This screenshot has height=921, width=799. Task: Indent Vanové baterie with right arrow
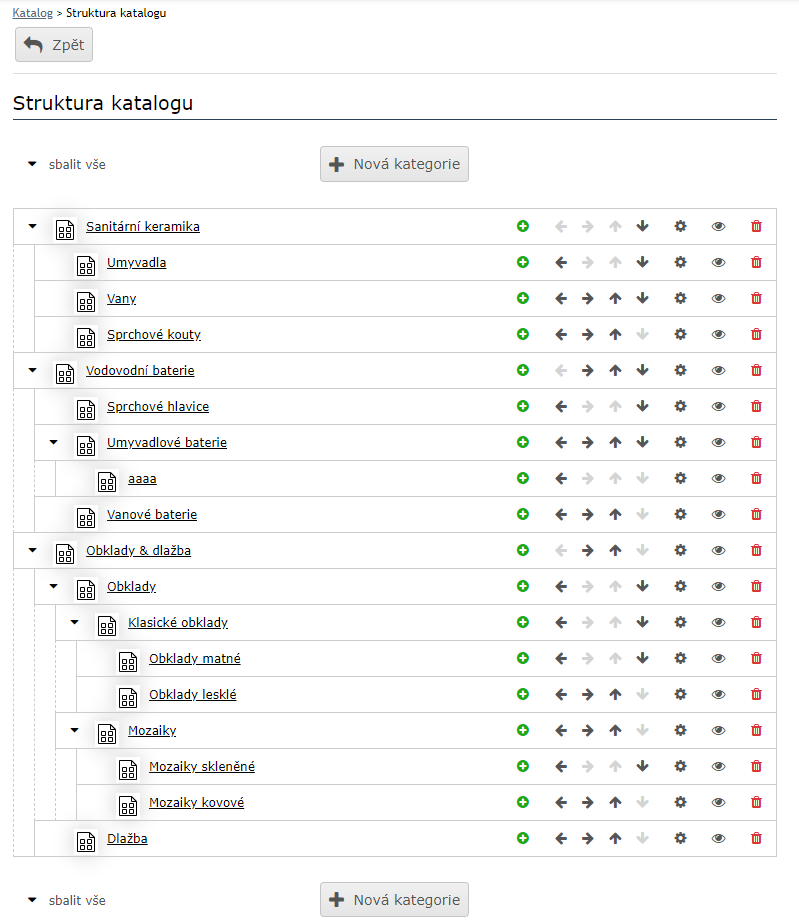[x=588, y=514]
